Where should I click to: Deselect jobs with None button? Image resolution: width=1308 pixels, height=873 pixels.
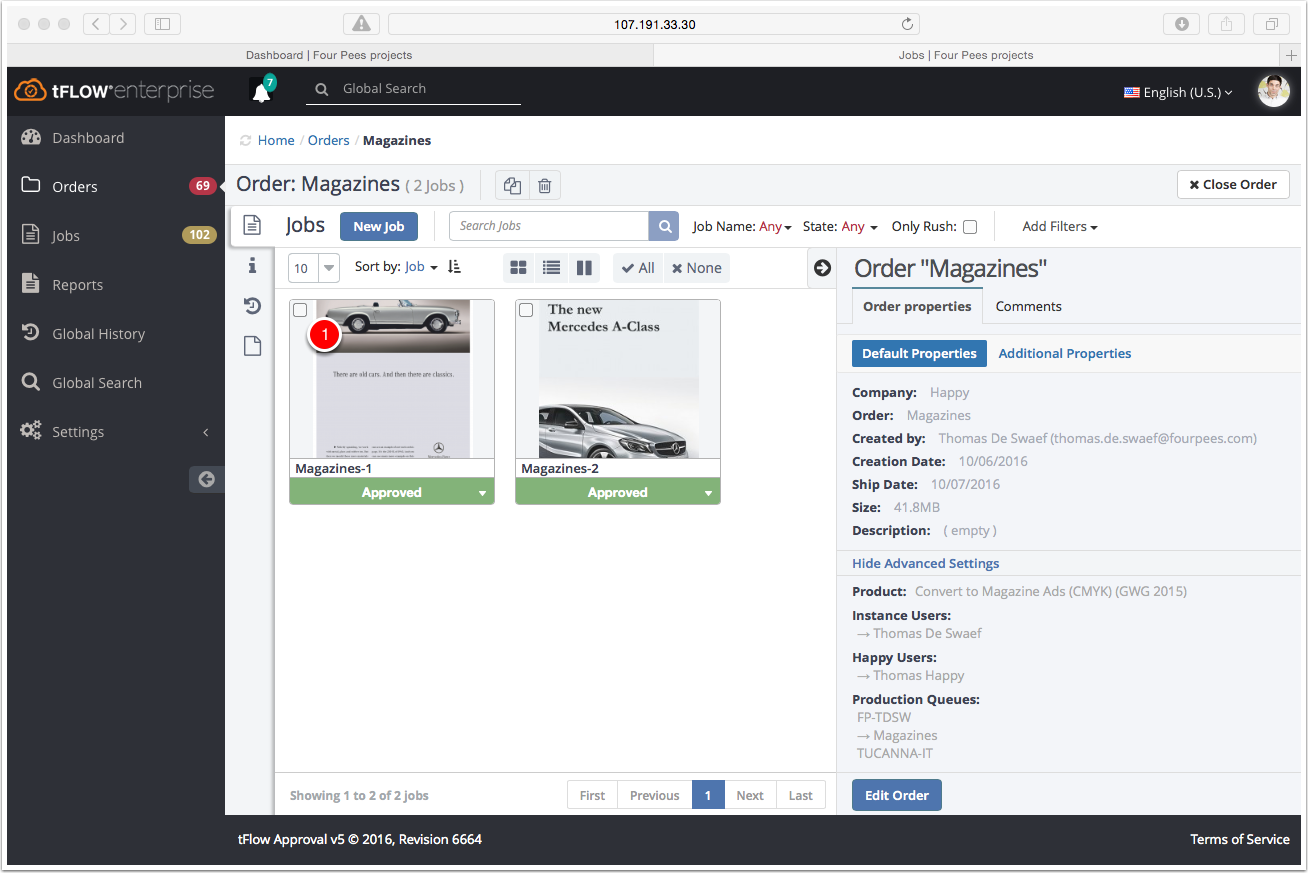coord(697,268)
